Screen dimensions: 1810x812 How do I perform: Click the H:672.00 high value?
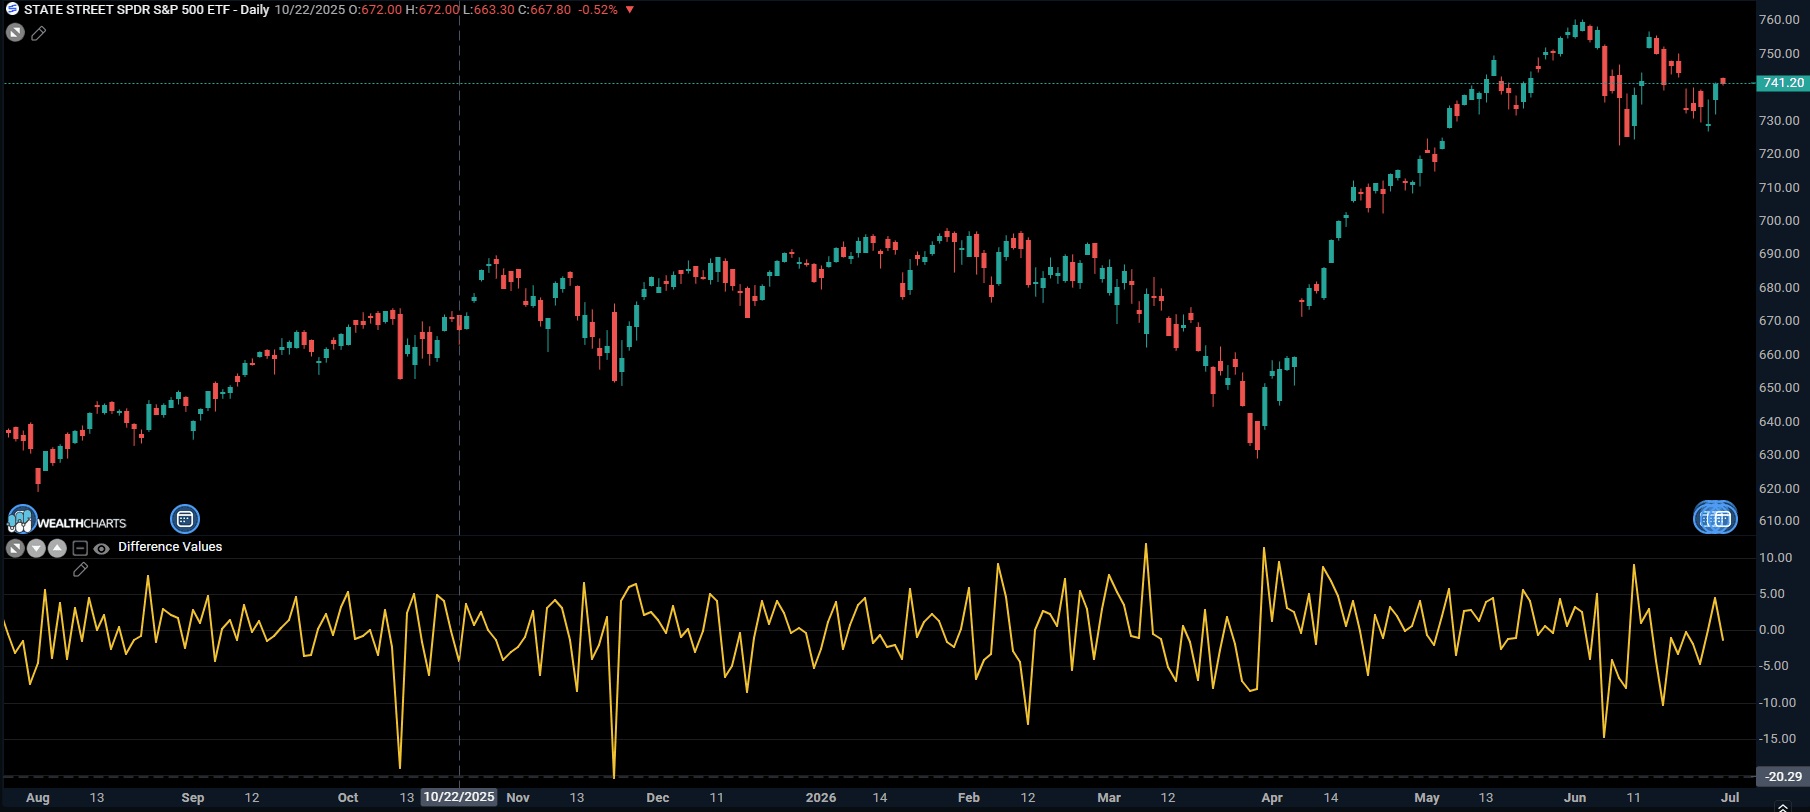[x=432, y=9]
